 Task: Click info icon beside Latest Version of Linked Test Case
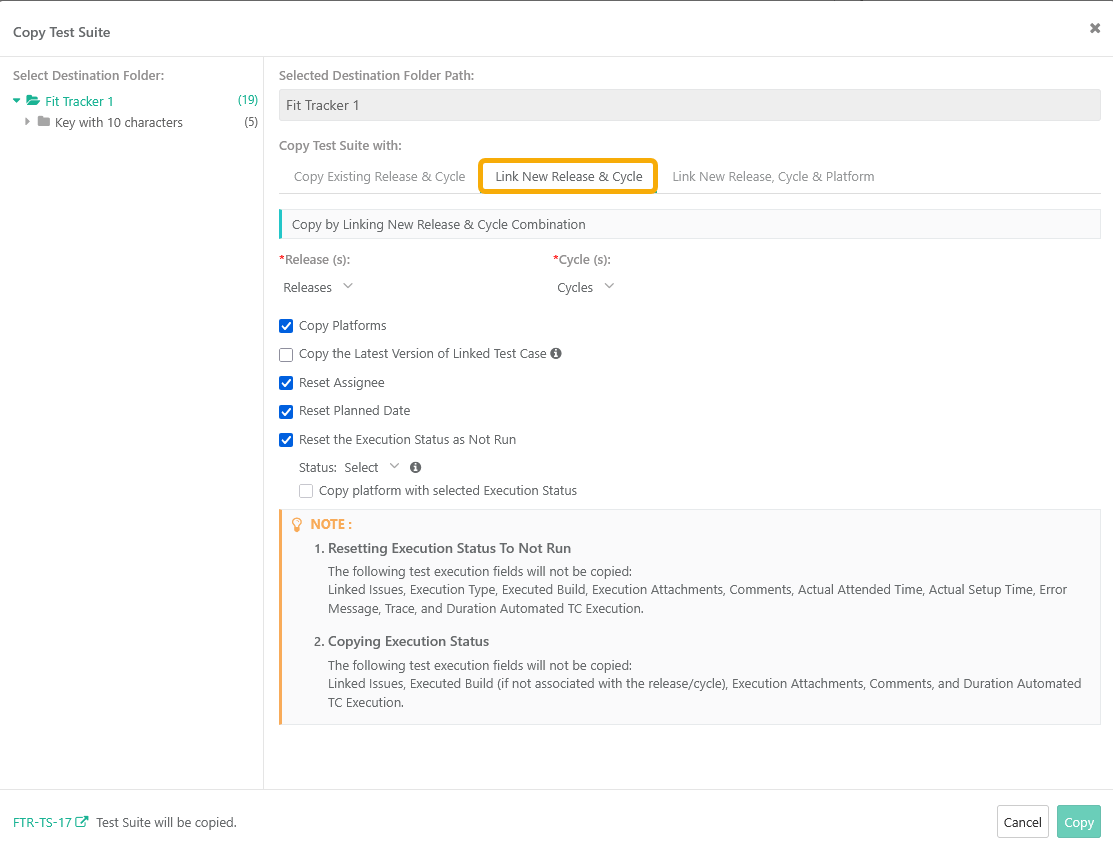[556, 354]
